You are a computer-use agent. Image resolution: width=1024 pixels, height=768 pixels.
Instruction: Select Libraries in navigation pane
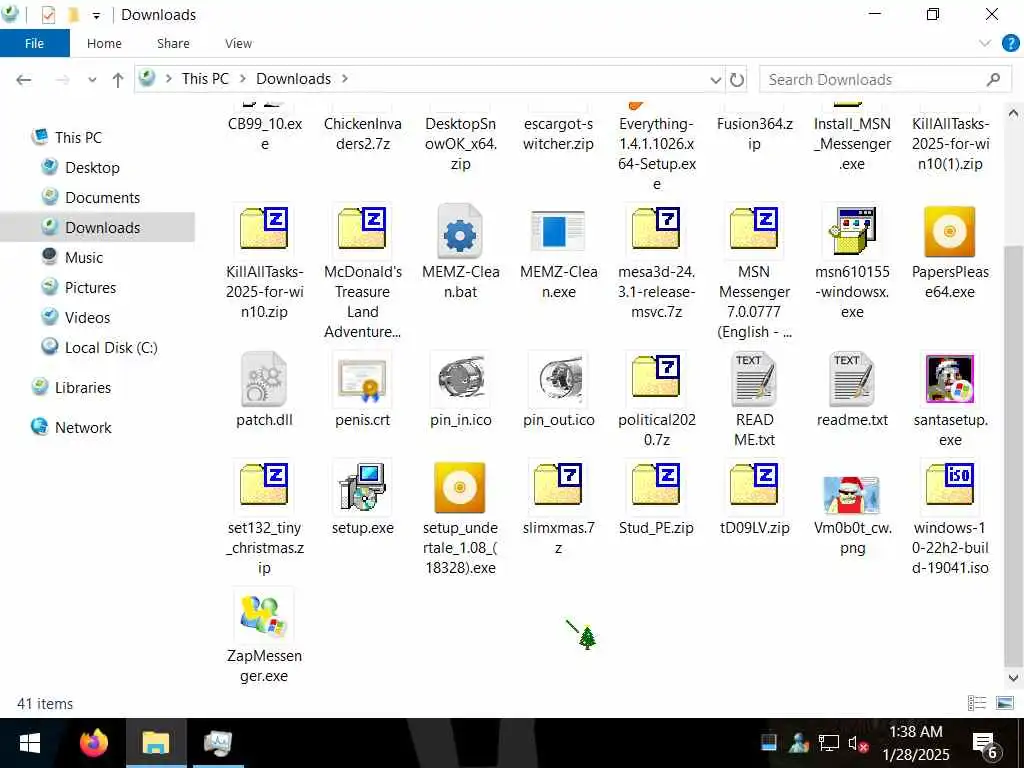point(83,387)
